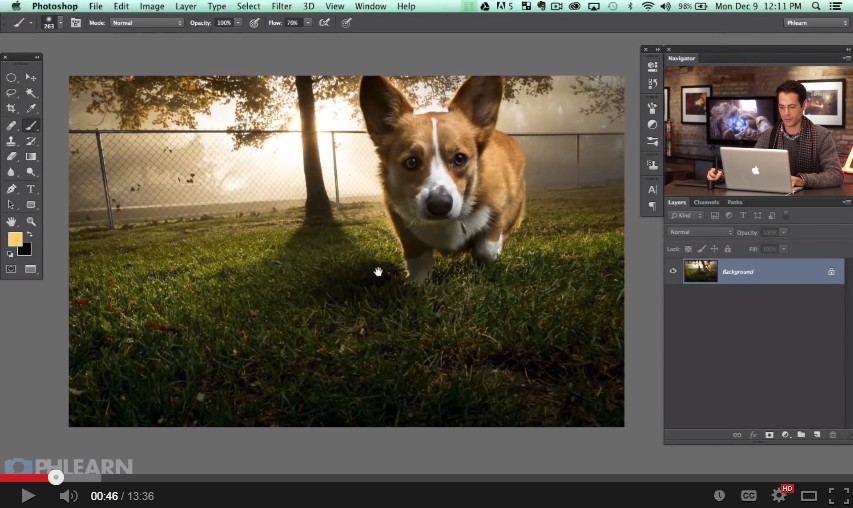The image size is (853, 508).
Task: Select the Blur tool
Action: [x=11, y=172]
